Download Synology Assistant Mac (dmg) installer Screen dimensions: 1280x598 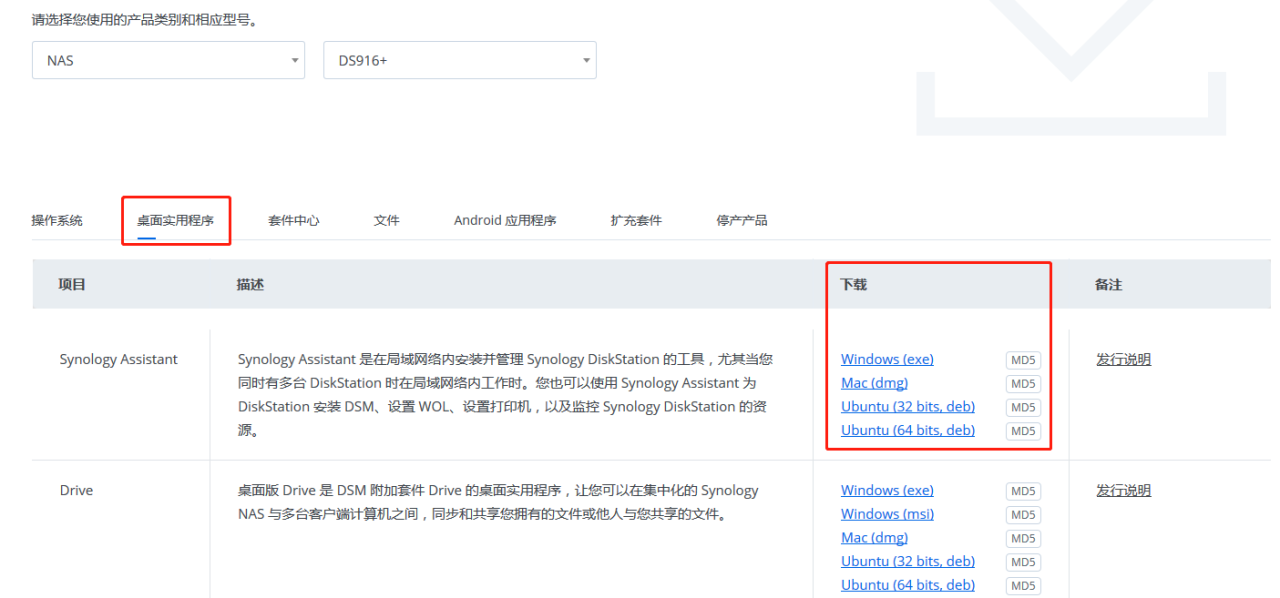874,383
